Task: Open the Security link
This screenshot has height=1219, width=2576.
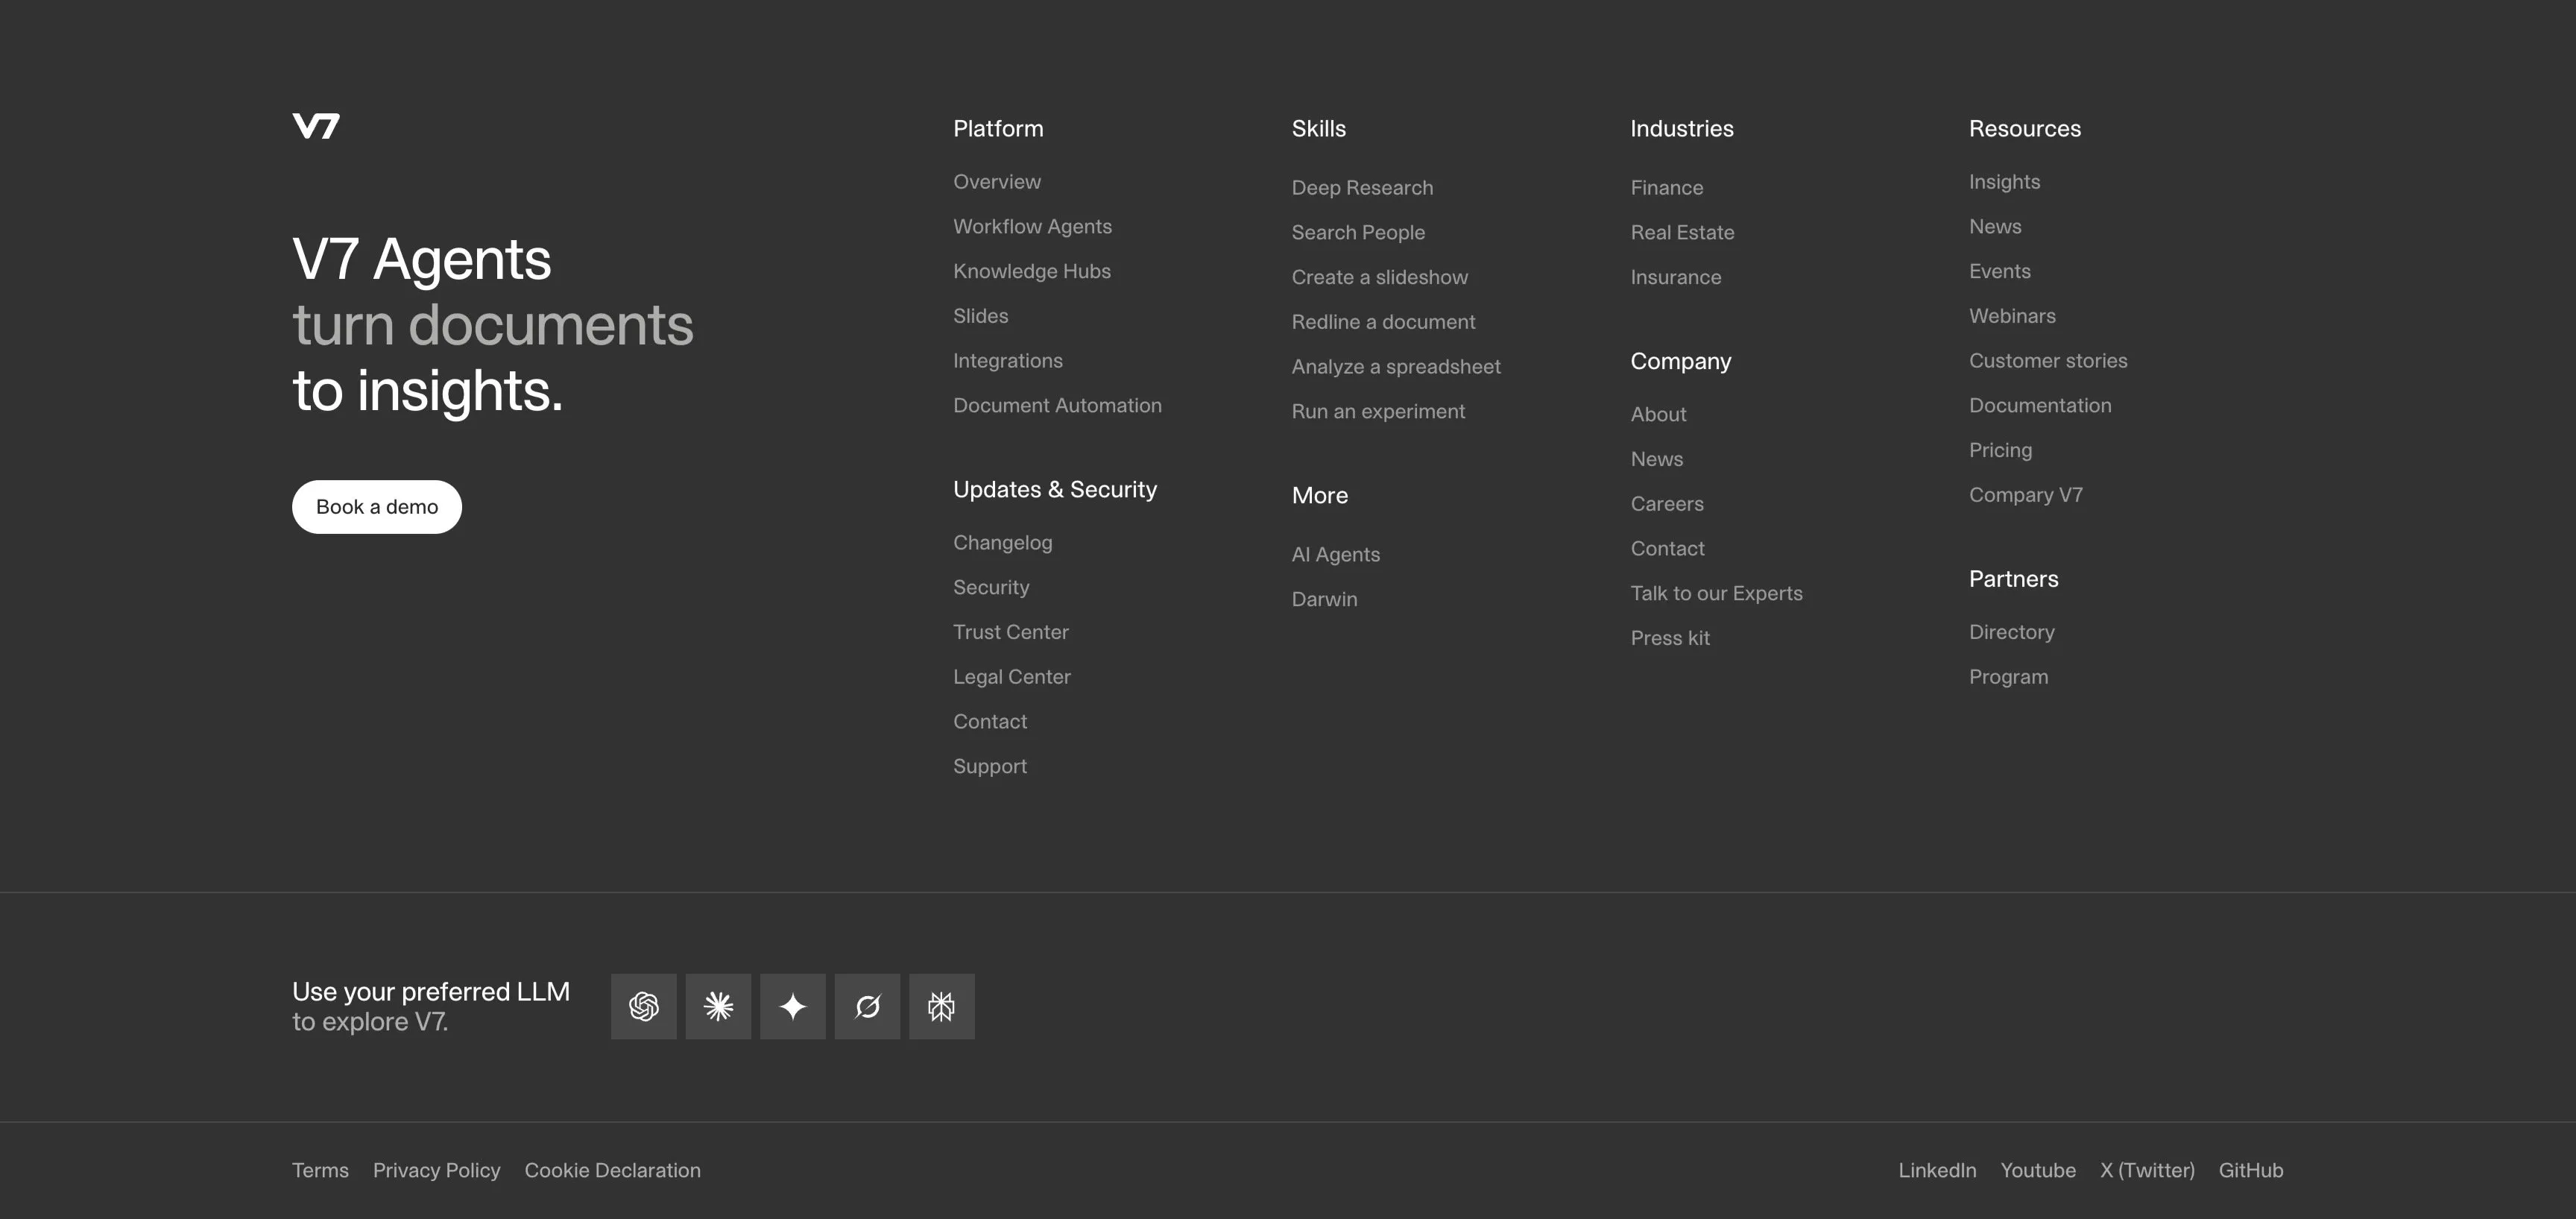Action: 991,587
